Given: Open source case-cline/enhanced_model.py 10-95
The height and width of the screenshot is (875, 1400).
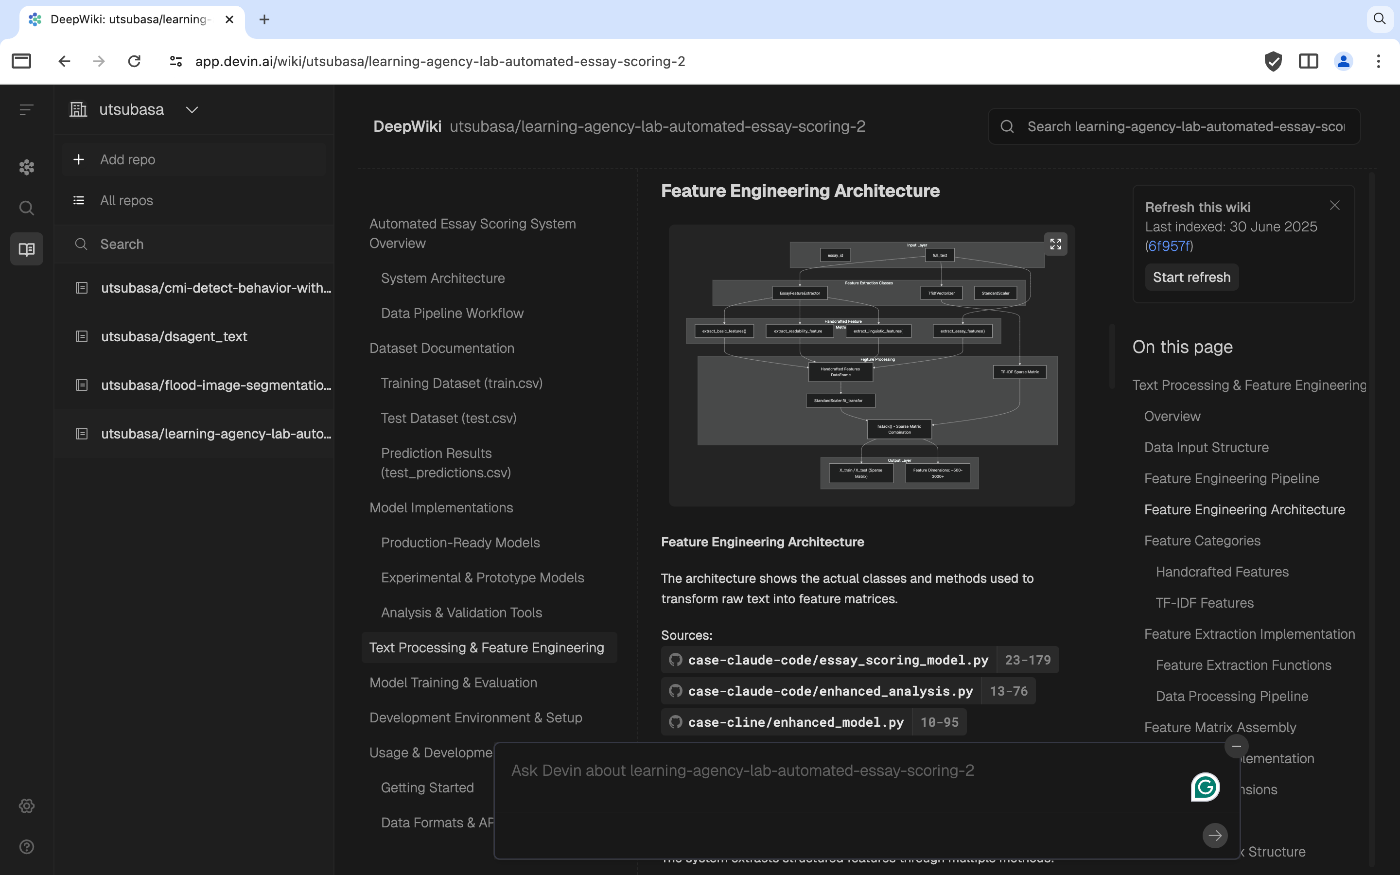Looking at the screenshot, I should coord(814,722).
